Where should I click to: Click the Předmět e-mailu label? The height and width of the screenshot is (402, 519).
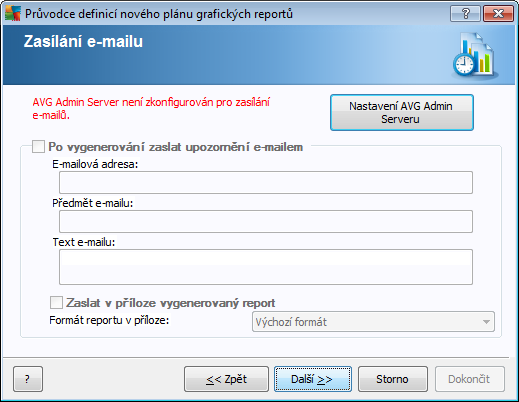pyautogui.click(x=93, y=203)
